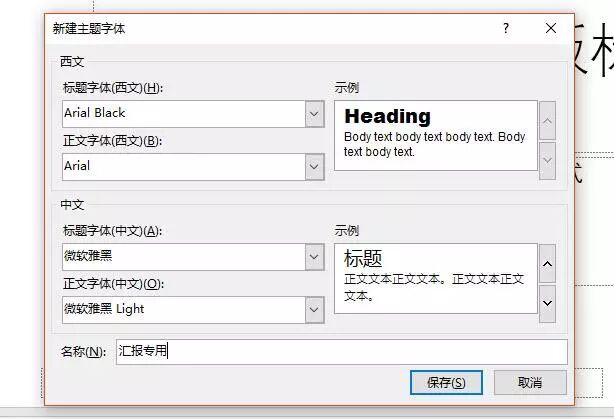Click the 标题字体(西文)(H) label
This screenshot has width=614, height=419.
coord(113,88)
